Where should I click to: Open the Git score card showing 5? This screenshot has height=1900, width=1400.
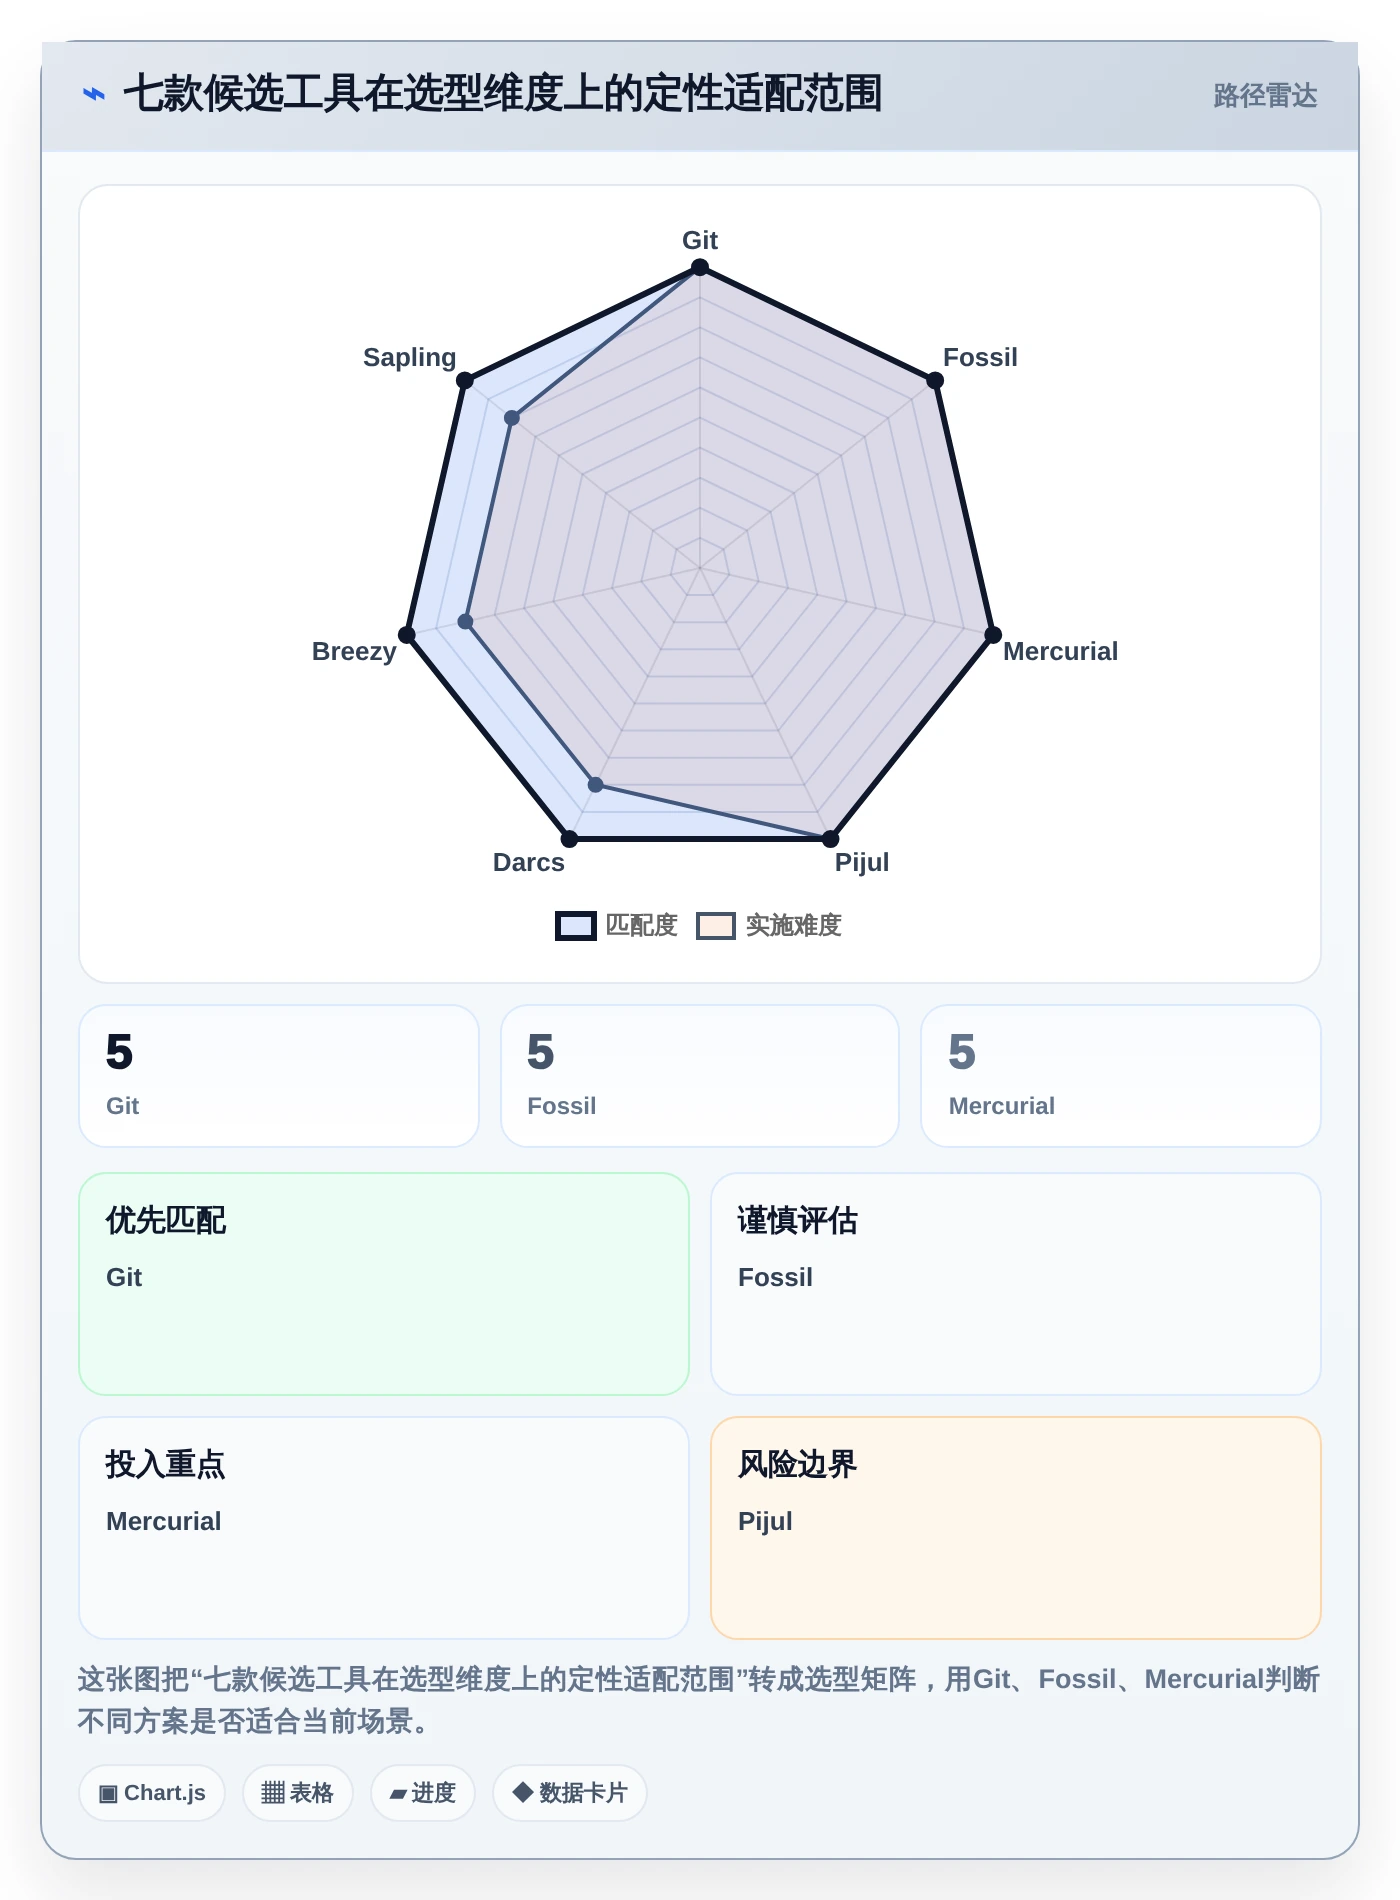(279, 1076)
